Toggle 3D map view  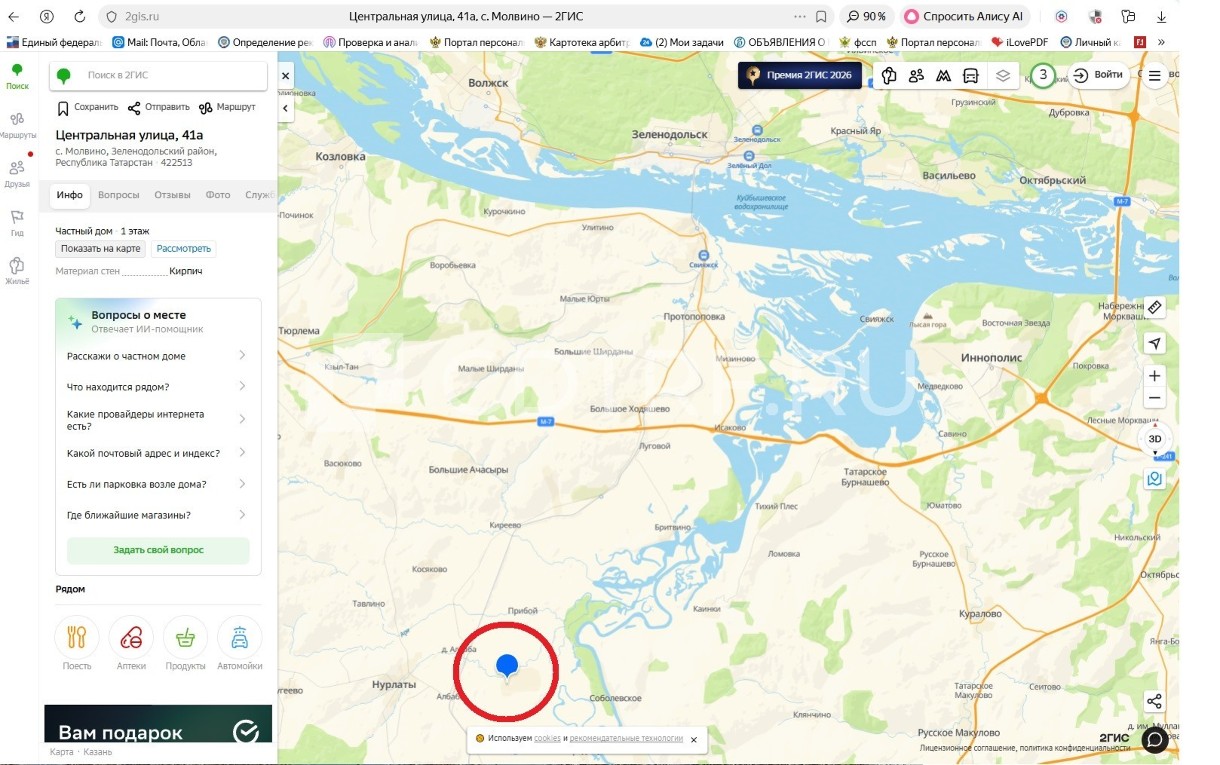click(1155, 439)
